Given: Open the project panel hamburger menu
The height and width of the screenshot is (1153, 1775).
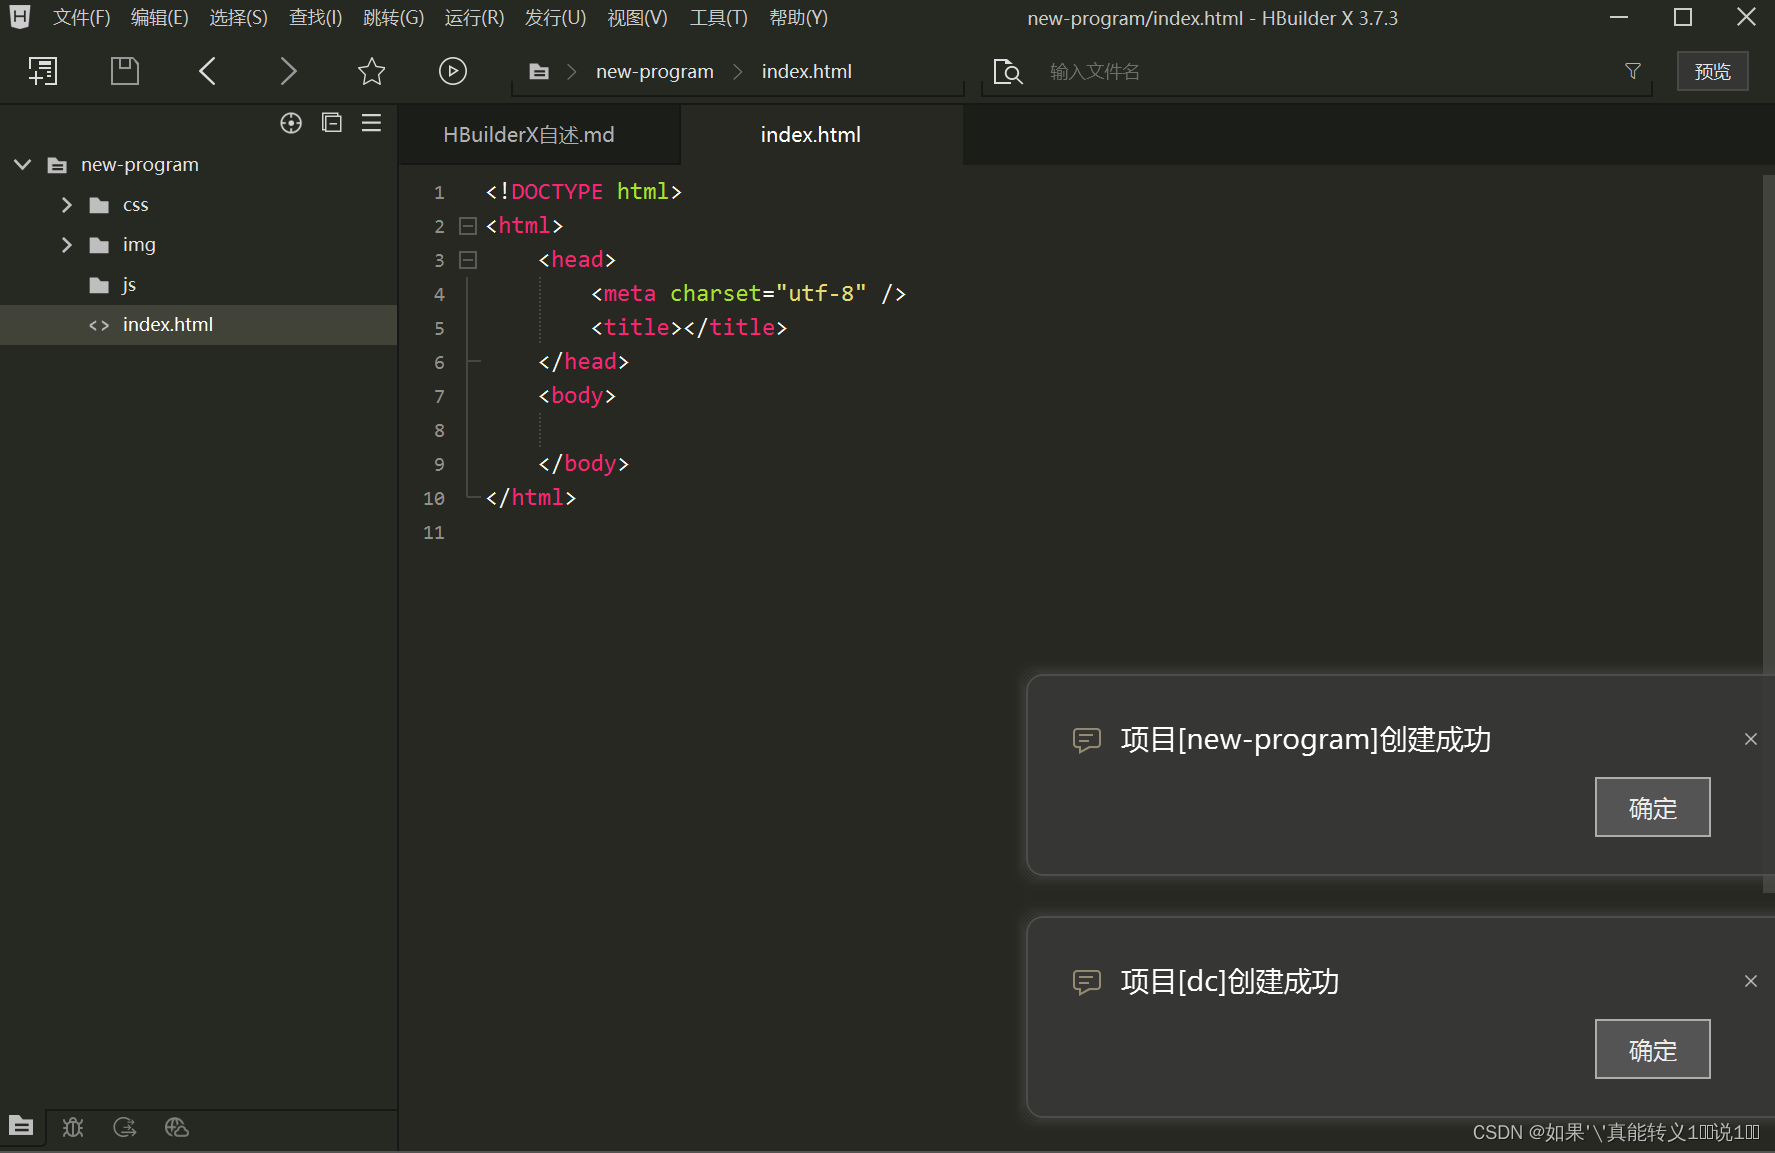Looking at the screenshot, I should coord(372,123).
